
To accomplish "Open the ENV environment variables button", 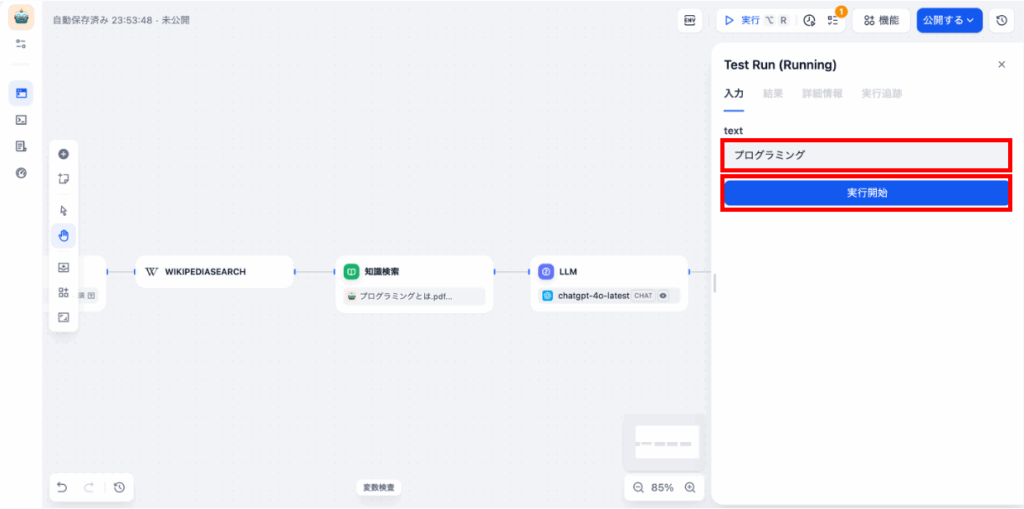I will 690,20.
